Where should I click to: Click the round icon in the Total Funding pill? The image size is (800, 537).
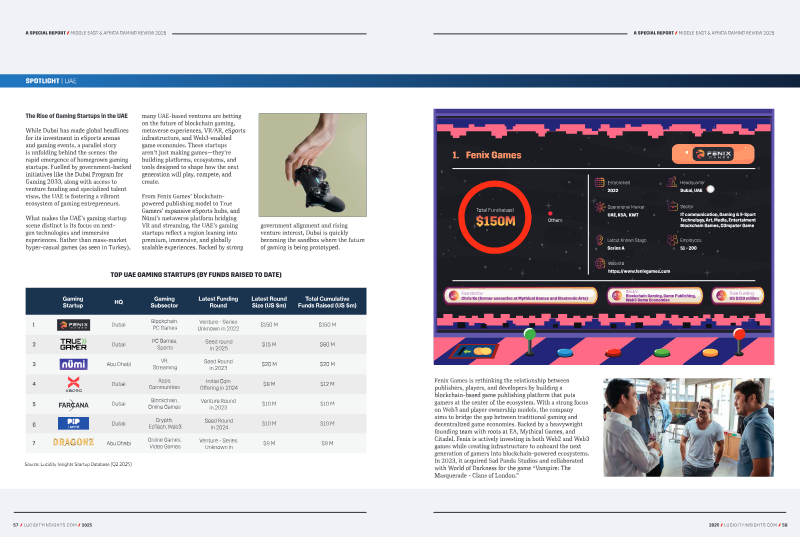pos(721,296)
